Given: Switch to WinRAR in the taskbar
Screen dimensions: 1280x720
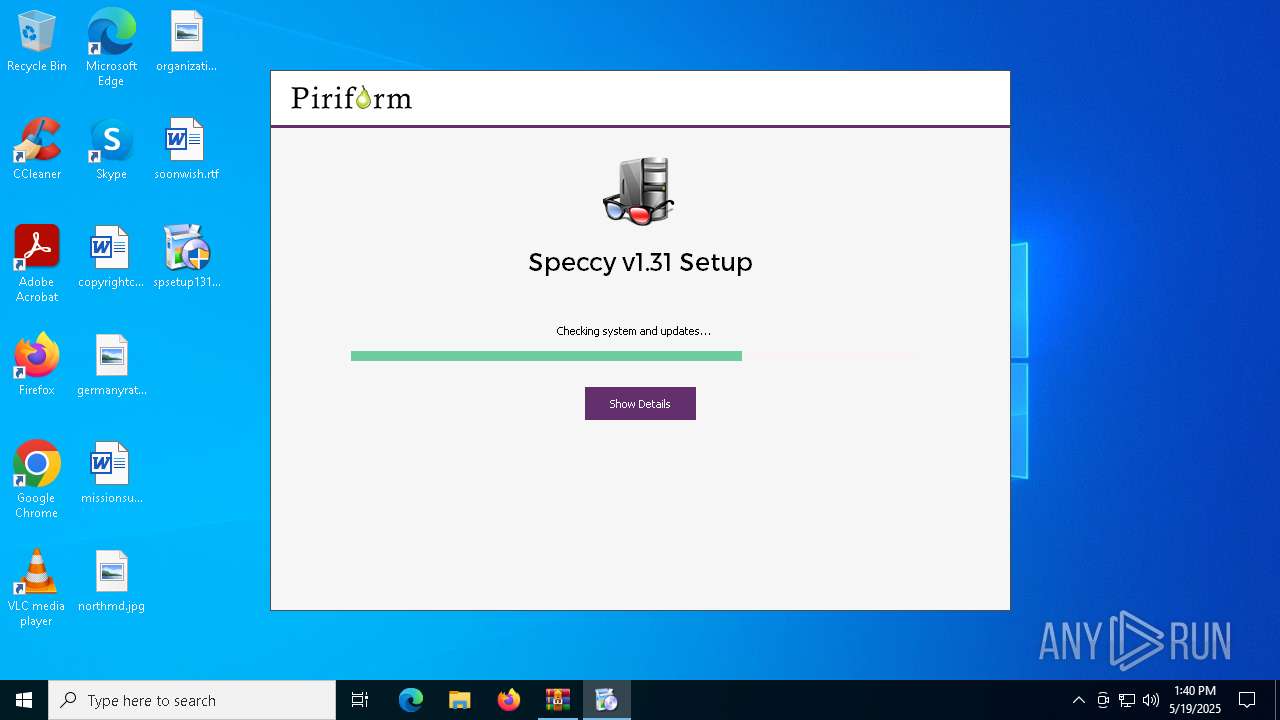Looking at the screenshot, I should [x=558, y=700].
